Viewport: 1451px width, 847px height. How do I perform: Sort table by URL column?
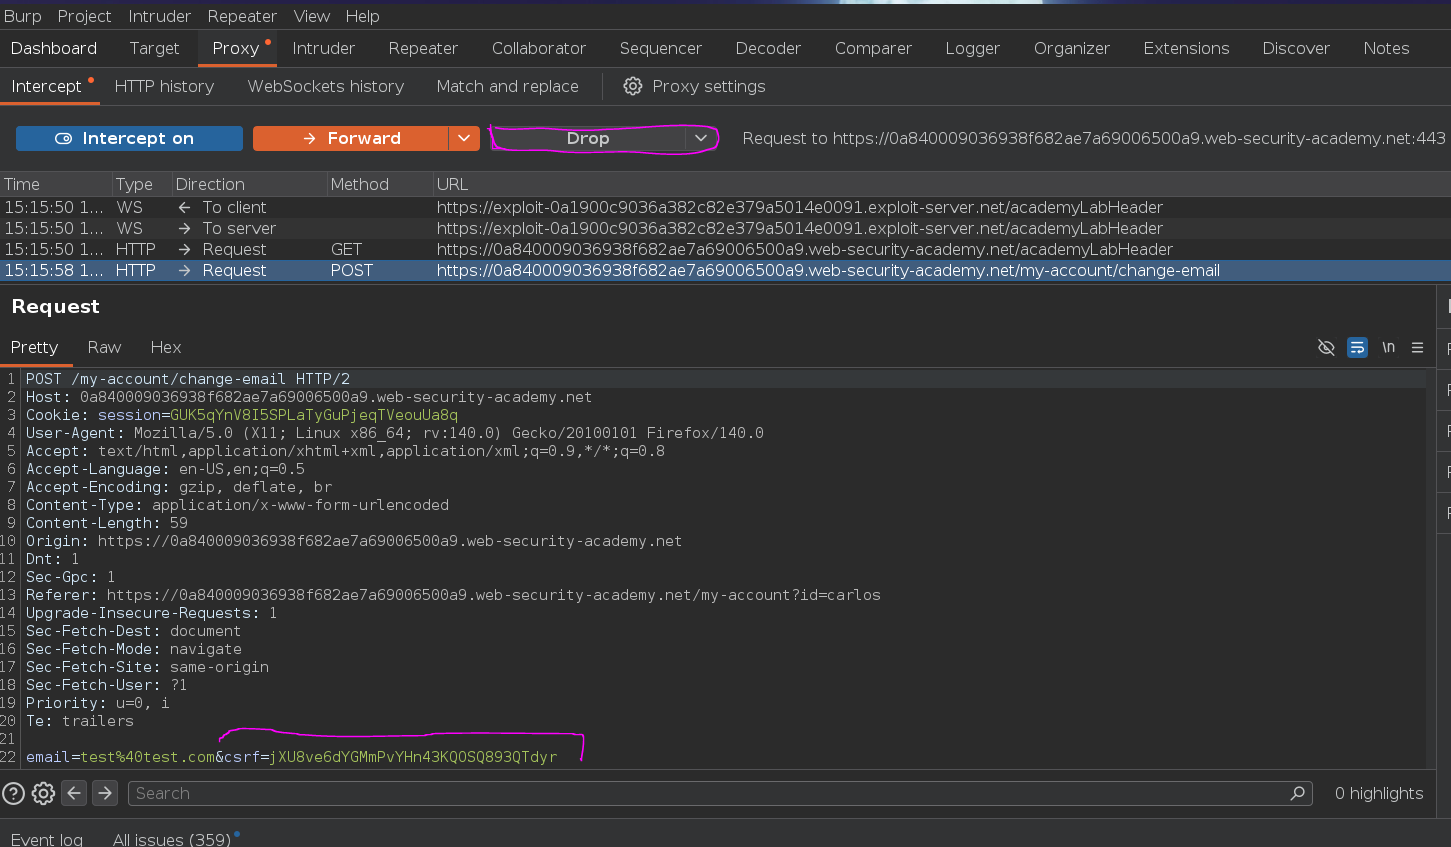click(x=941, y=184)
